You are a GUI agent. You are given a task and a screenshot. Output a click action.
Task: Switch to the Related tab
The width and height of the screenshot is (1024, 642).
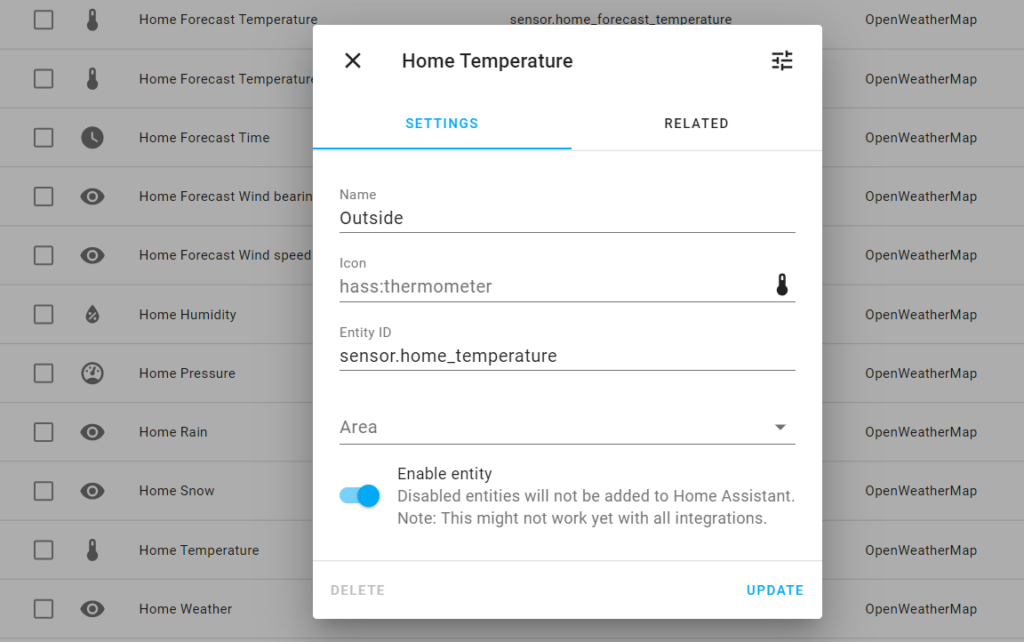tap(696, 124)
